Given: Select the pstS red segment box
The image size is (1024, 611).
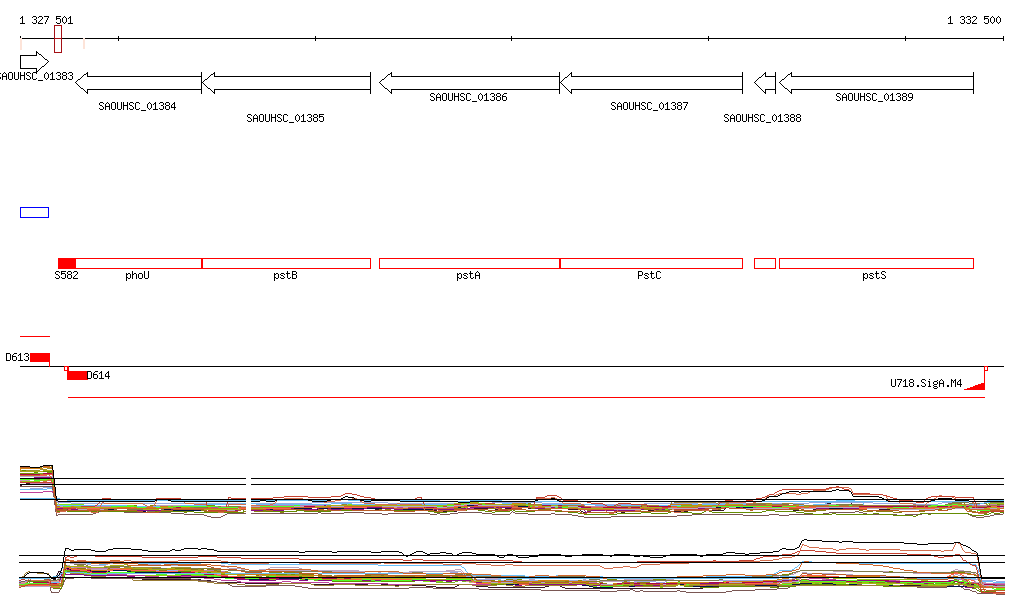Looking at the screenshot, I should (876, 264).
